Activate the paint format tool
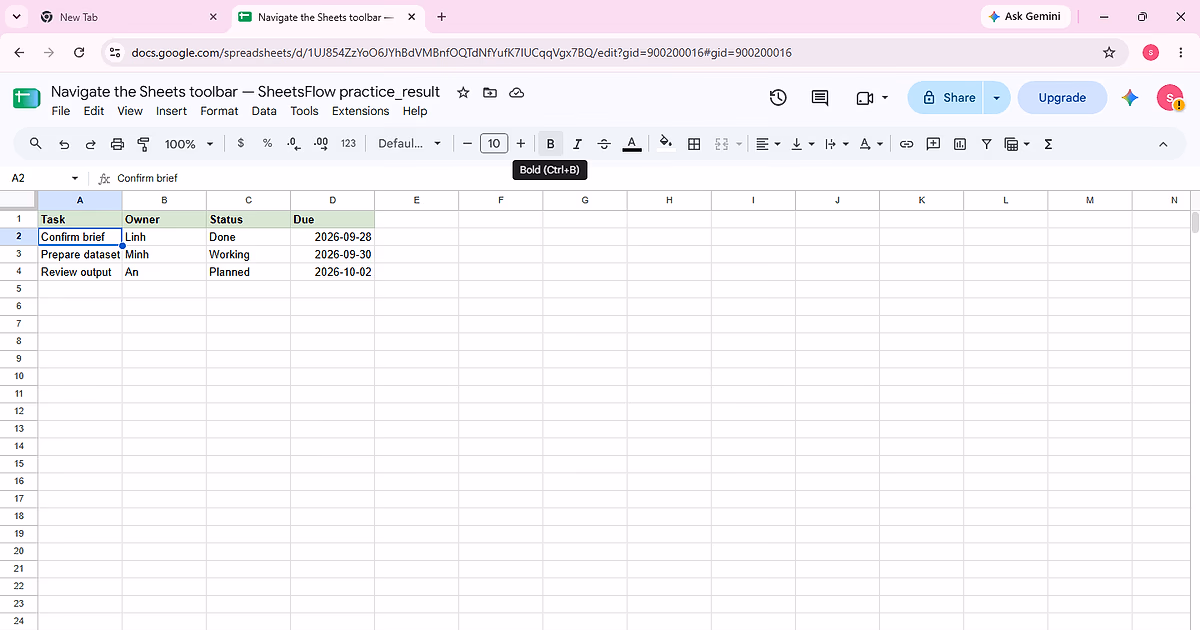1200x630 pixels. point(143,144)
